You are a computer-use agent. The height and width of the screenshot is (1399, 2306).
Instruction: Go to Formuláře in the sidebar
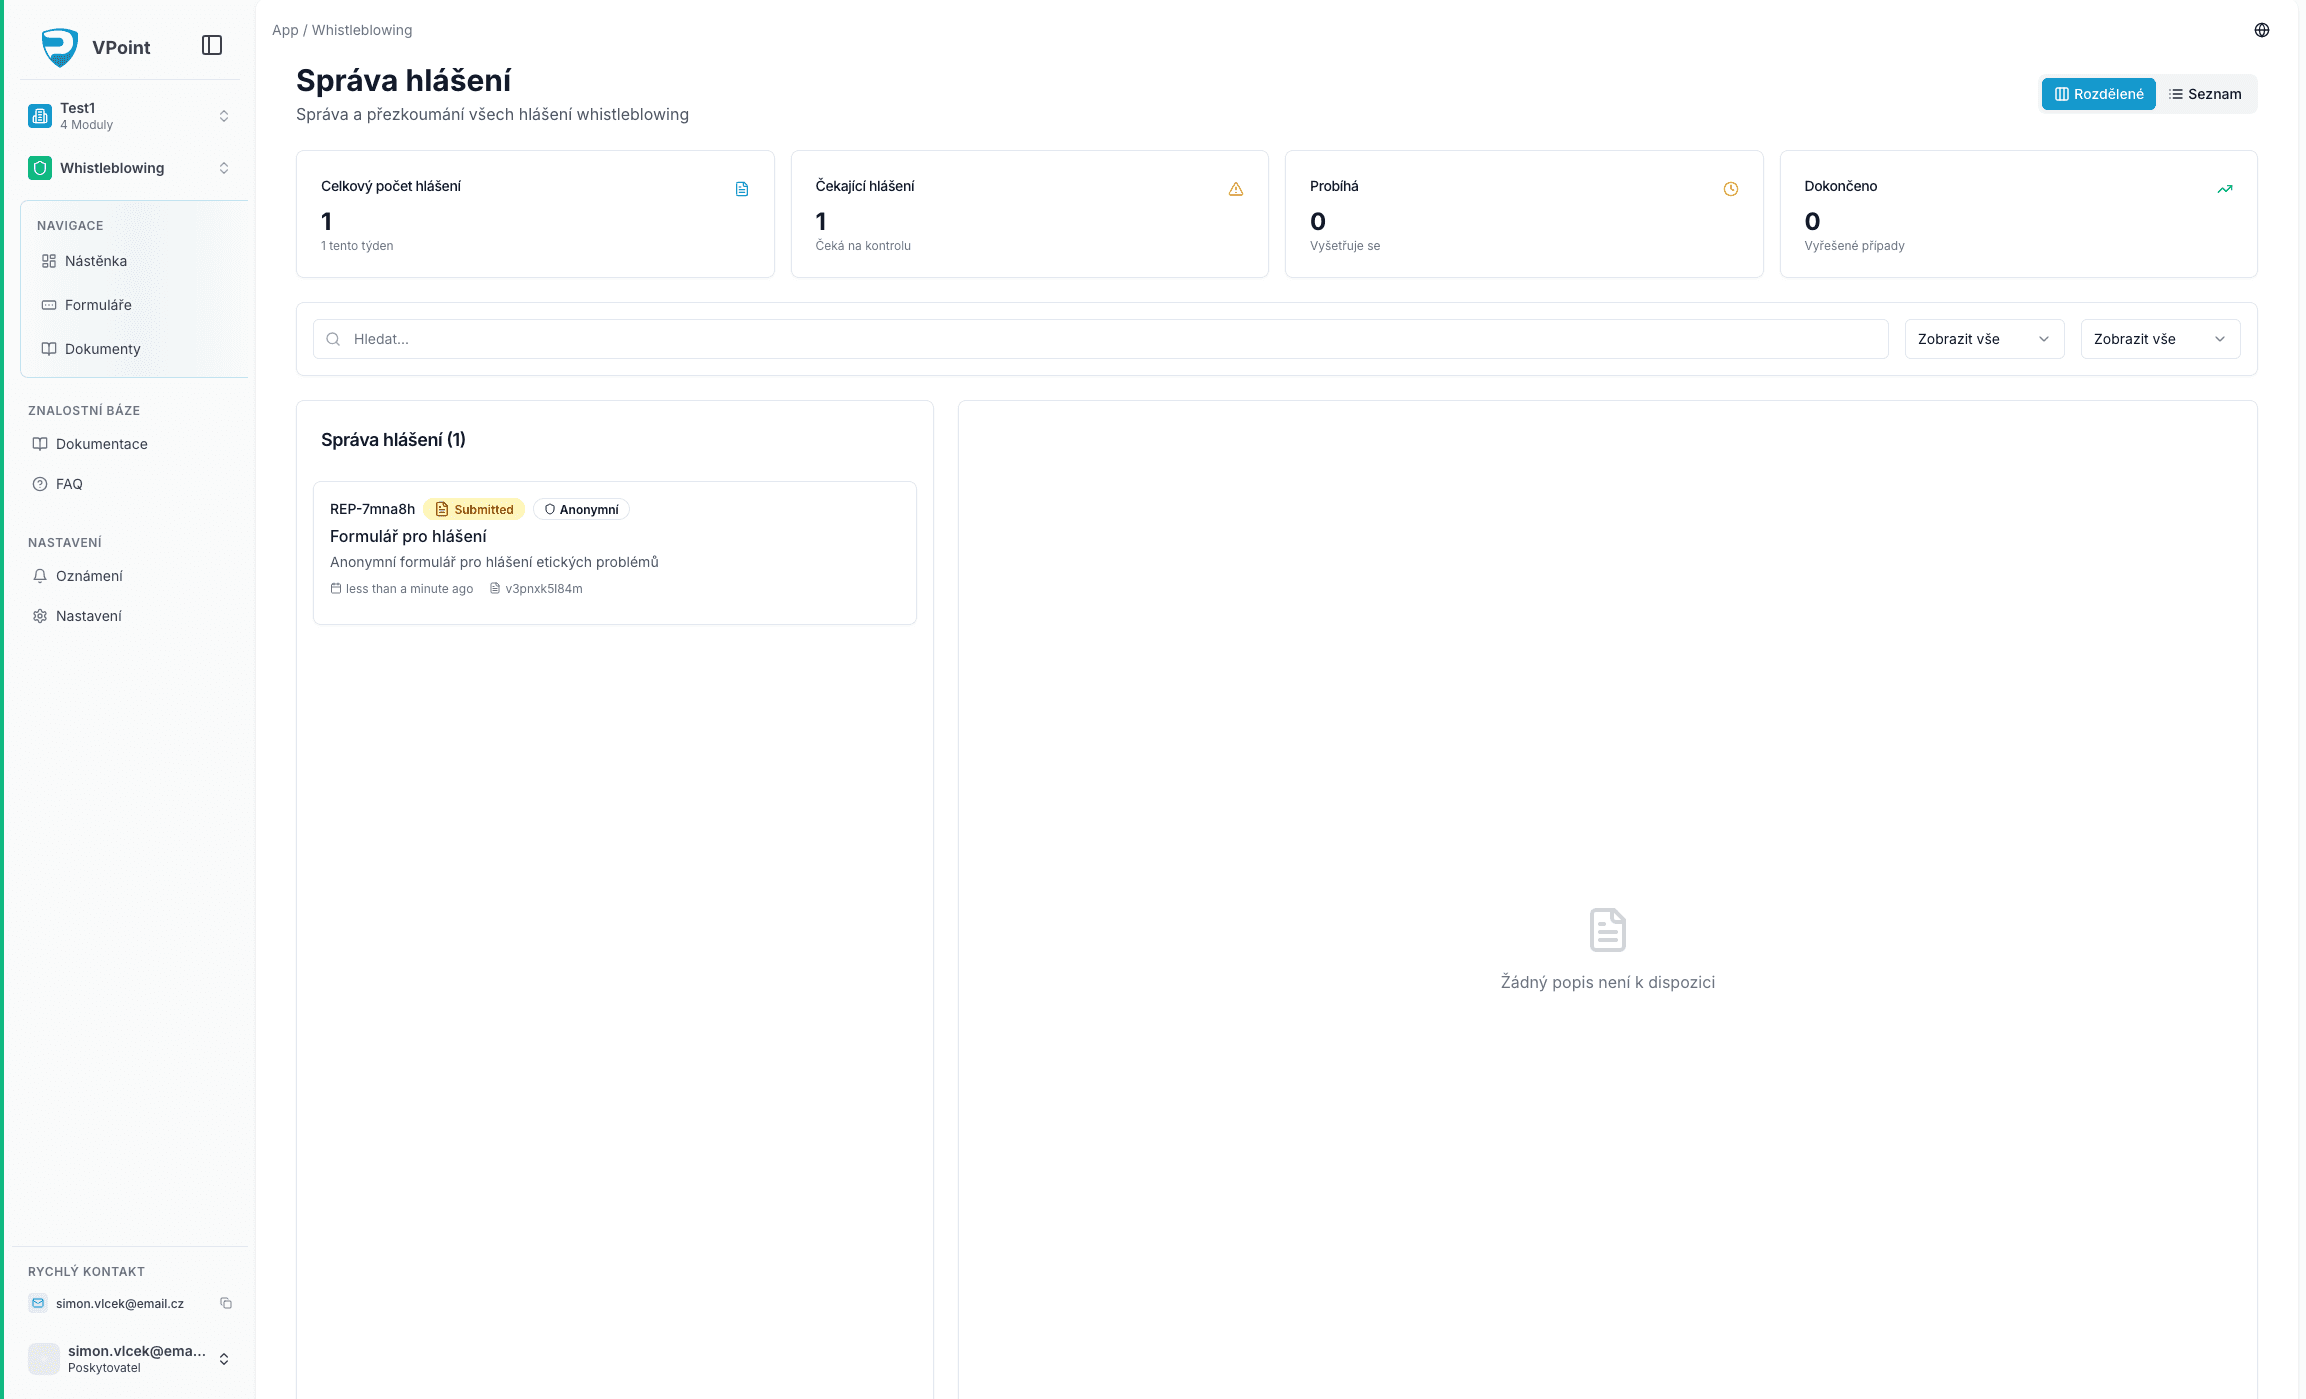click(98, 305)
